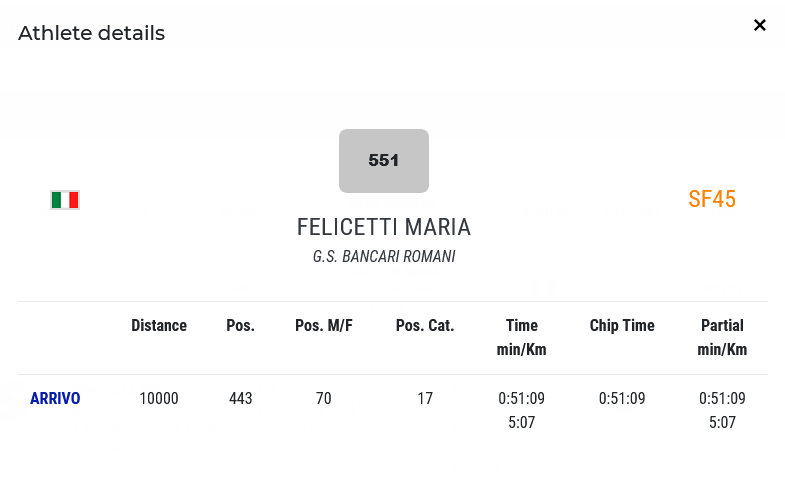Image resolution: width=785 pixels, height=477 pixels.
Task: Click the 0:51:09 value under Chip Time
Action: (x=622, y=399)
